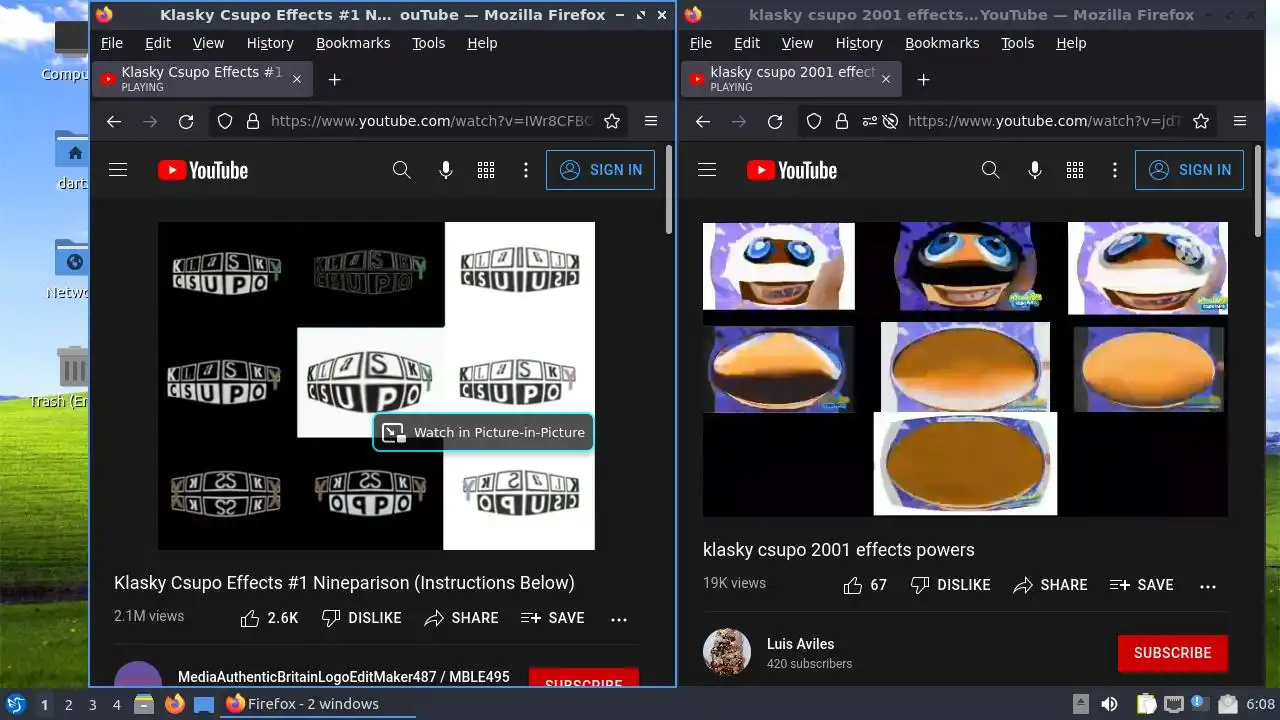Open Luis Aviles channel avatar
Screen dimensions: 1280x720
coord(727,653)
